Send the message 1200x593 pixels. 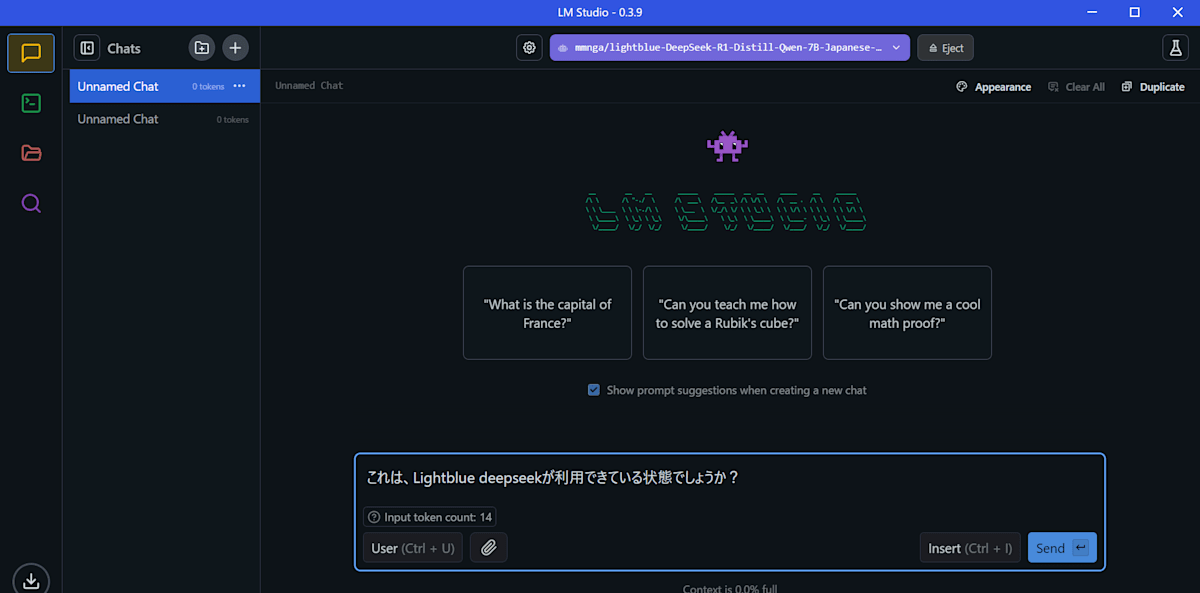click(x=1062, y=548)
